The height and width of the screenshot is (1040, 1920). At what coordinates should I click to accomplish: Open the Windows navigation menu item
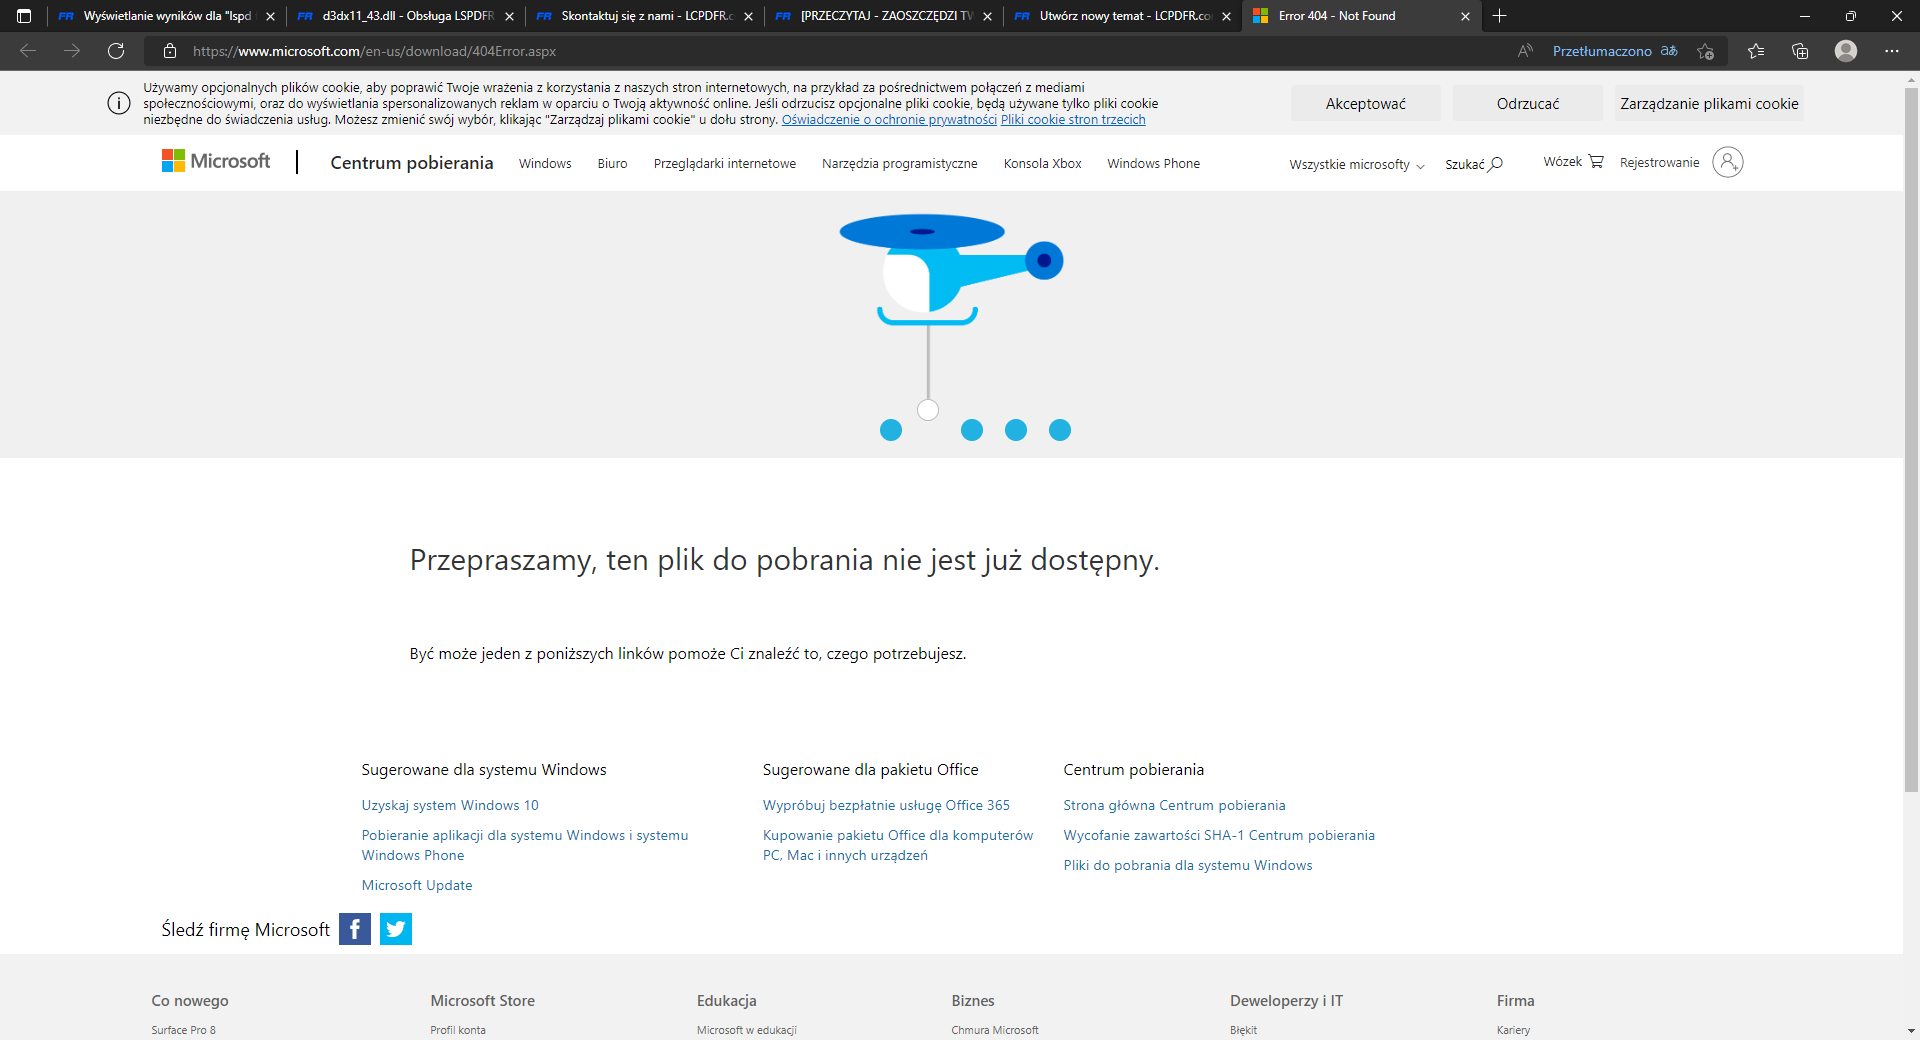pyautogui.click(x=545, y=163)
